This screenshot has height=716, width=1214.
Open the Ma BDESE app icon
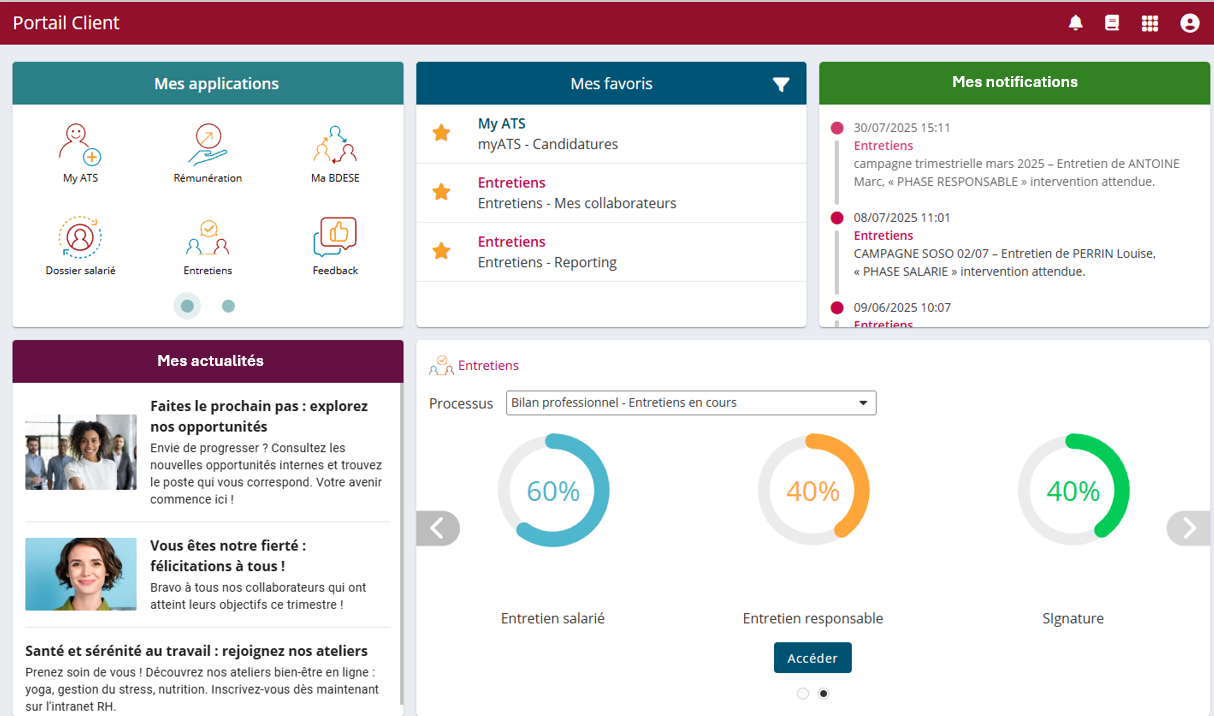point(335,146)
